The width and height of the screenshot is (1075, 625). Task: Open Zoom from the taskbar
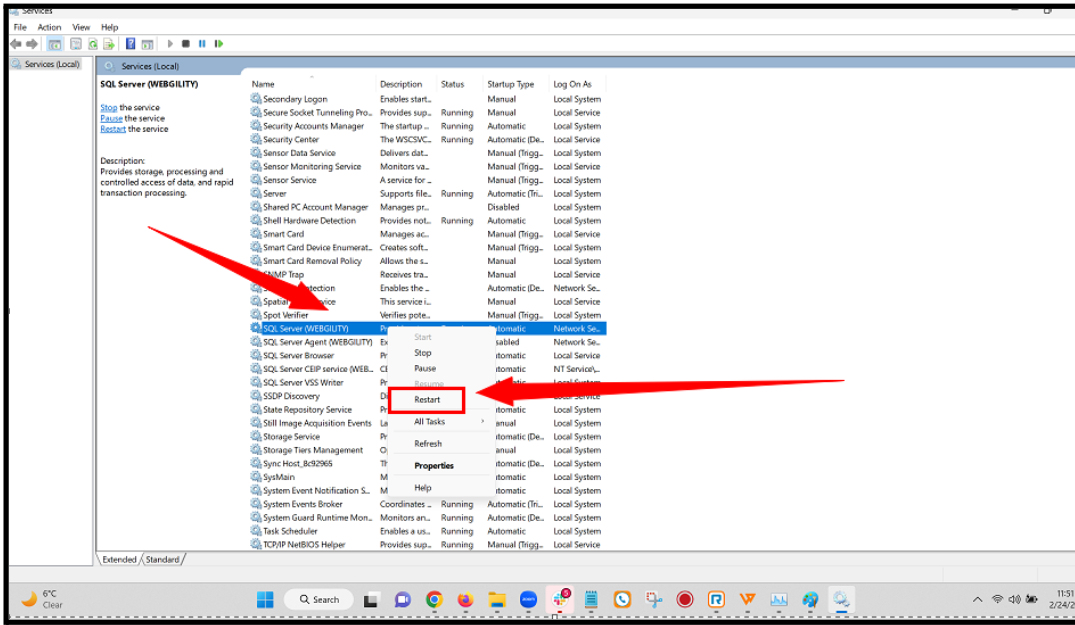(529, 600)
